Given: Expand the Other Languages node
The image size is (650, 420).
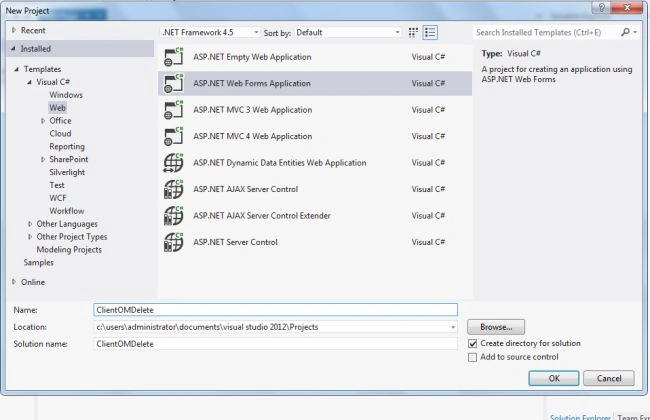Looking at the screenshot, I should click(x=30, y=224).
